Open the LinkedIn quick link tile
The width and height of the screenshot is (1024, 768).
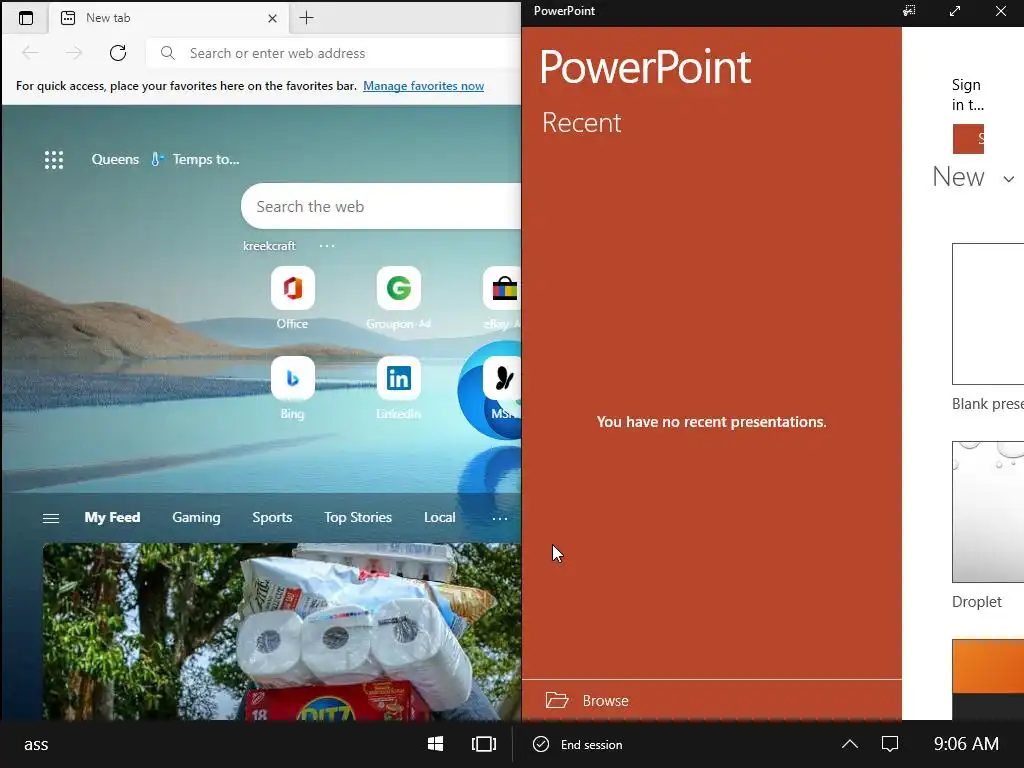click(398, 378)
